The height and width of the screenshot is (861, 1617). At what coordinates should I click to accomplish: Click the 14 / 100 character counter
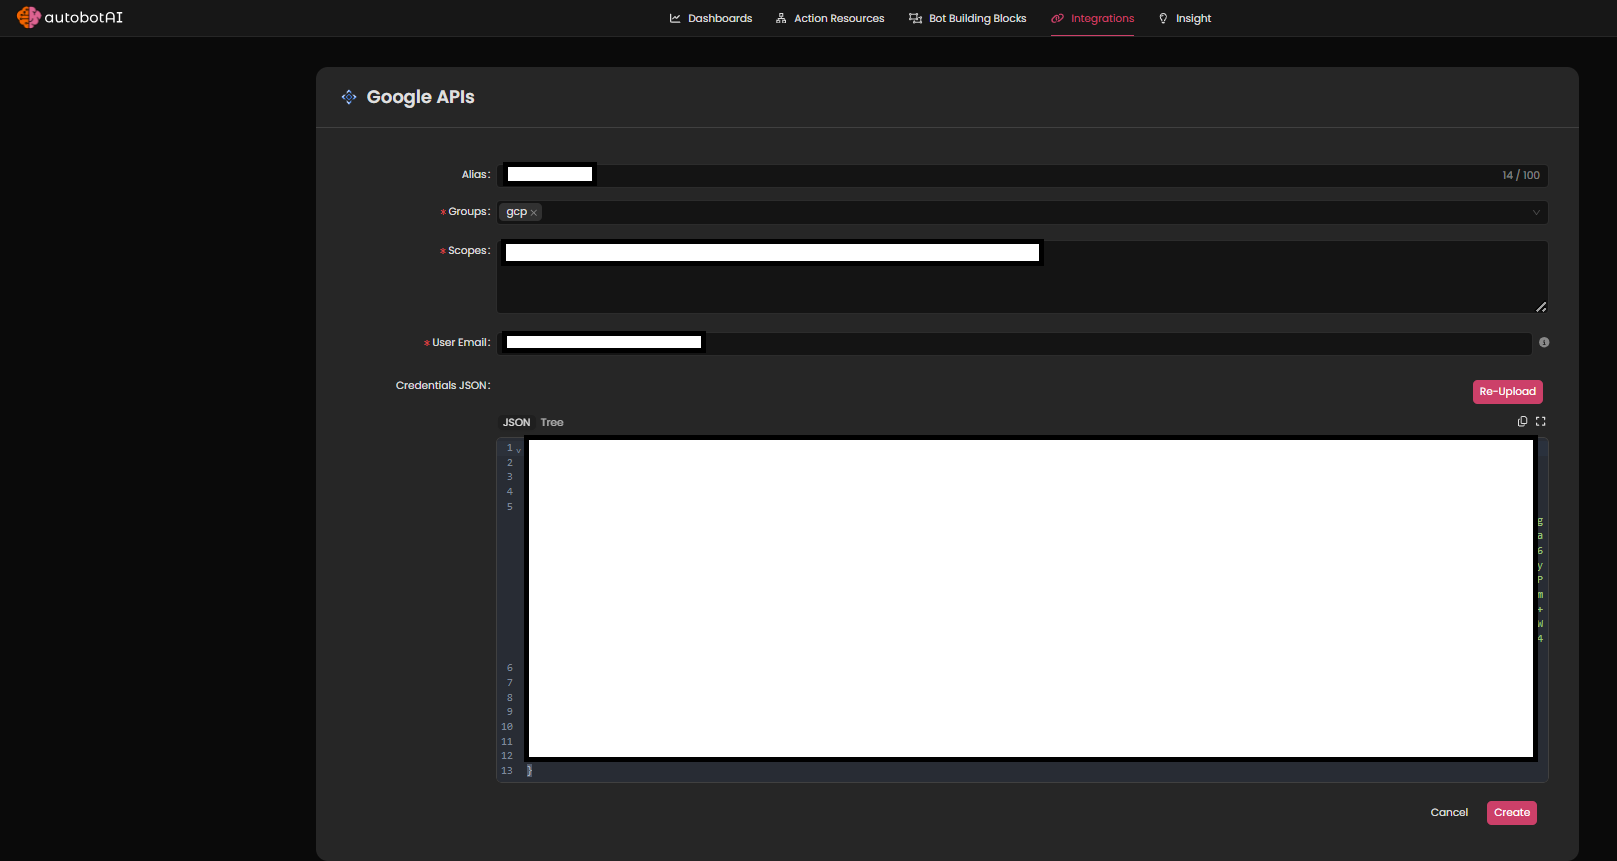pyautogui.click(x=1520, y=175)
